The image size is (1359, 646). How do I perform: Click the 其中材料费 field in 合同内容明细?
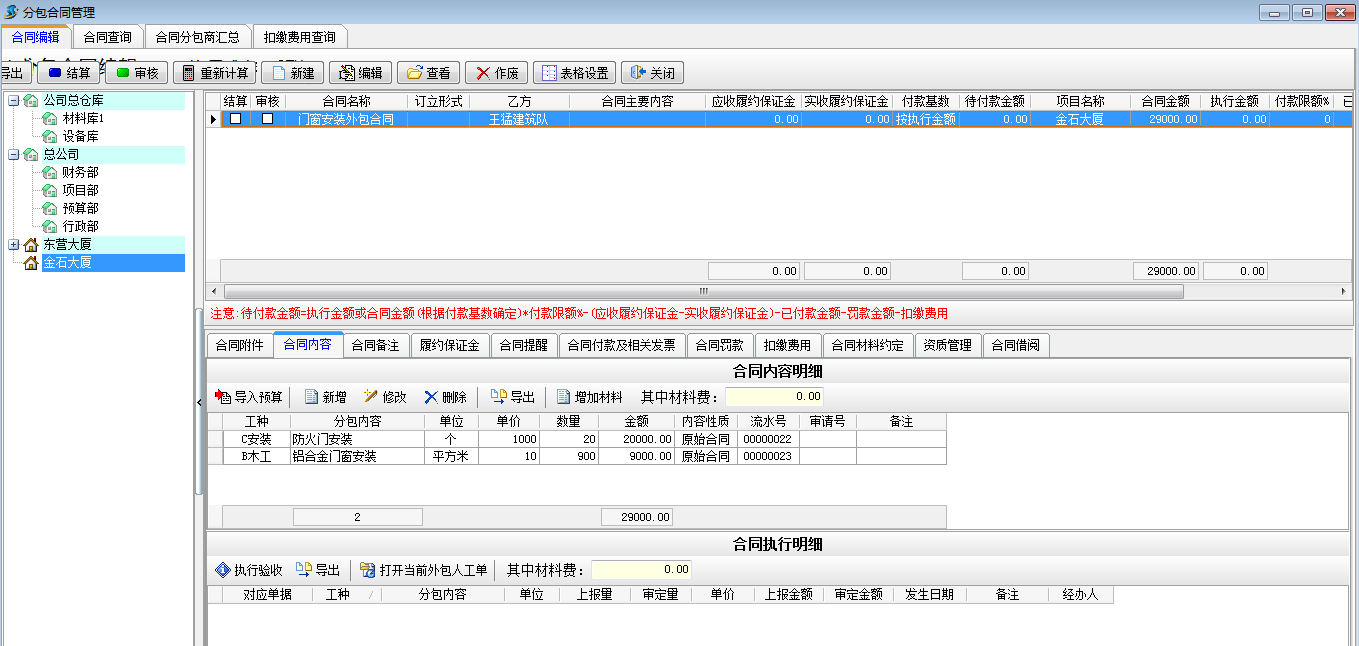(774, 397)
